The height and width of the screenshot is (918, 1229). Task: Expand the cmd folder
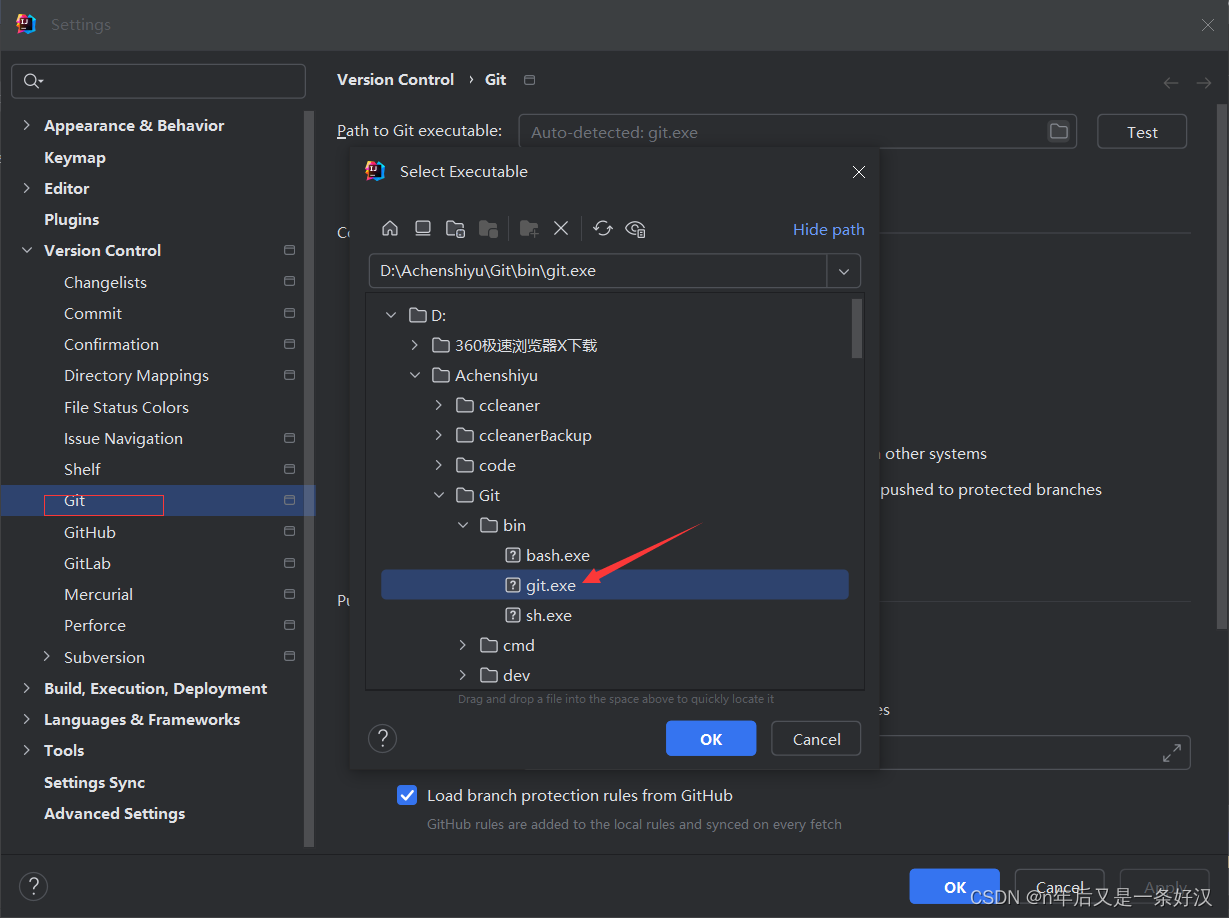coord(463,645)
